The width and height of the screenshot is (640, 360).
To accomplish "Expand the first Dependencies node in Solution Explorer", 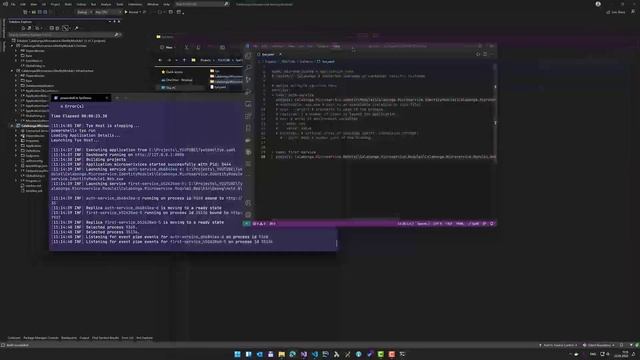I will click(x=16, y=51).
